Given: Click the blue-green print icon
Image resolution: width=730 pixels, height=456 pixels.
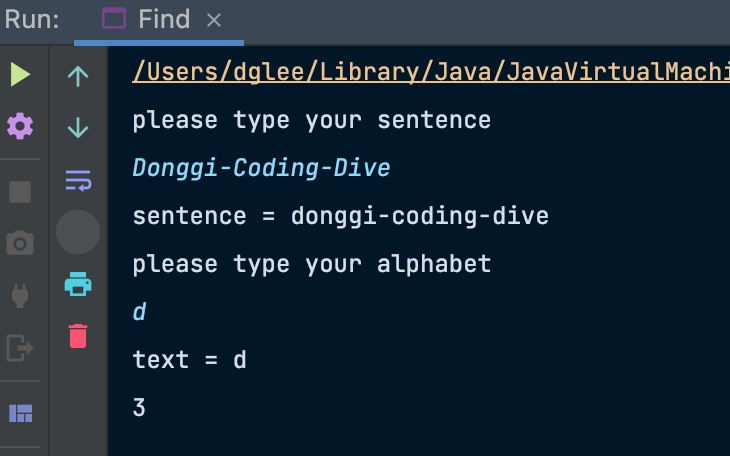Looking at the screenshot, I should click(78, 284).
